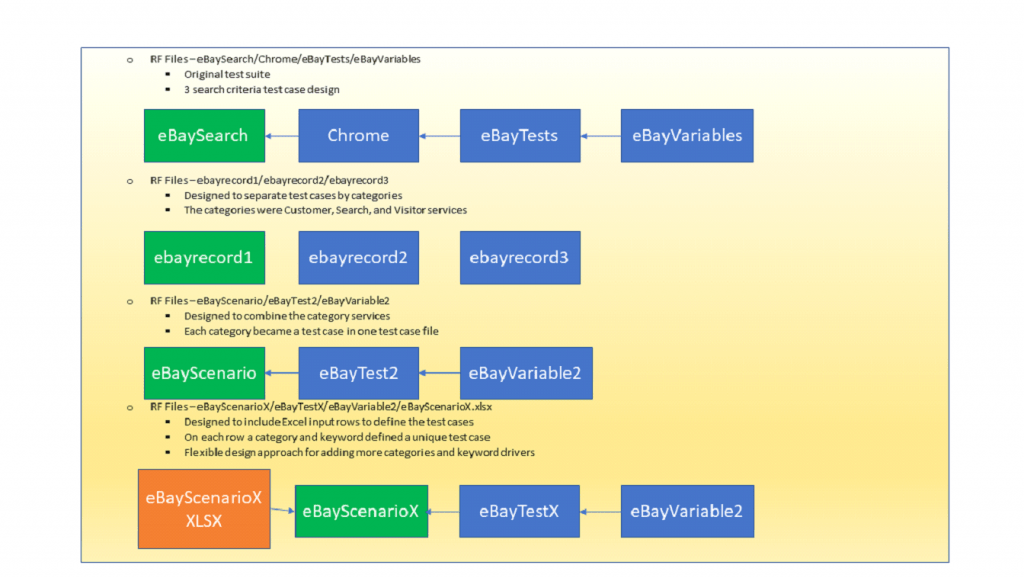Select the green eBayScenario box
1024x578 pixels.
pyautogui.click(x=204, y=373)
